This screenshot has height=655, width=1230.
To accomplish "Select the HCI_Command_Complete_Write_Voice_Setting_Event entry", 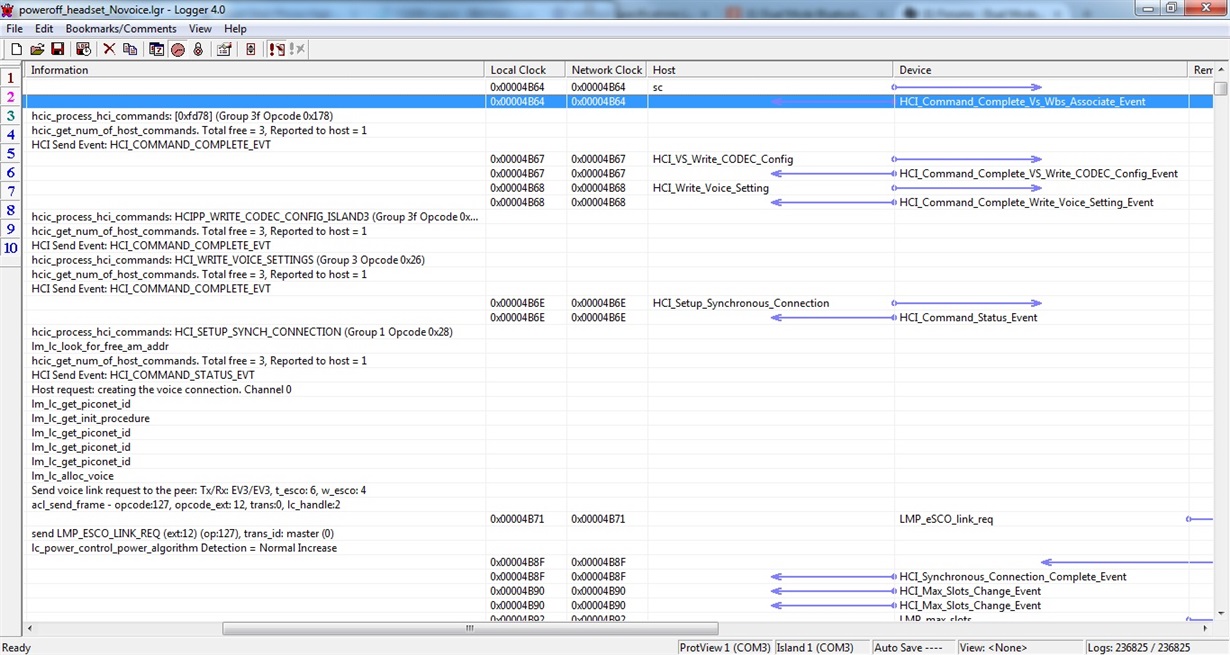I will pos(1026,202).
